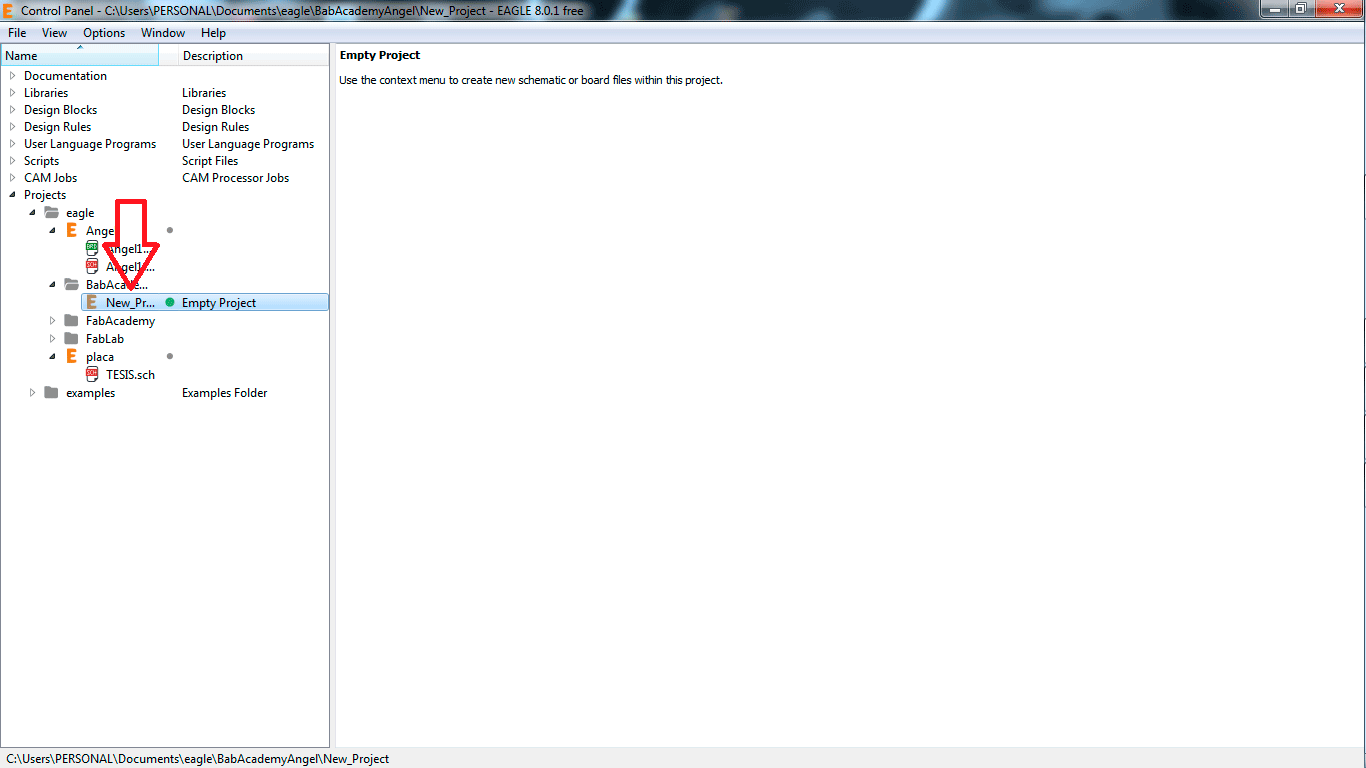Expand the Documentation tree node
Screen dimensions: 1366x768
tap(12, 76)
